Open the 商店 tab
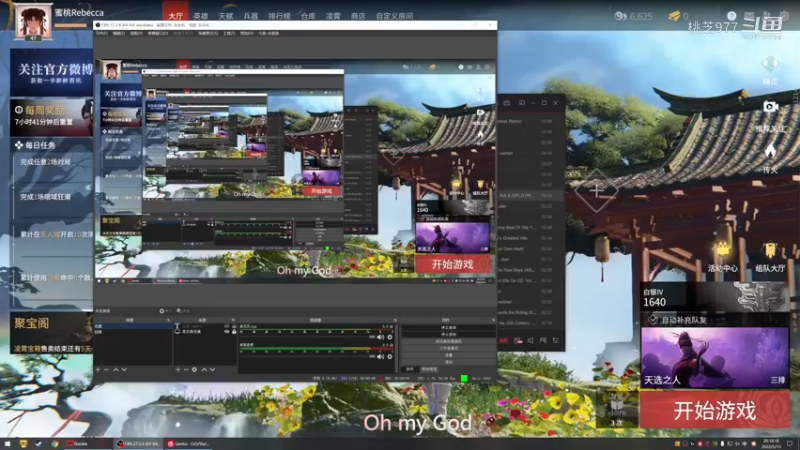Image resolution: width=800 pixels, height=450 pixels. pos(358,16)
